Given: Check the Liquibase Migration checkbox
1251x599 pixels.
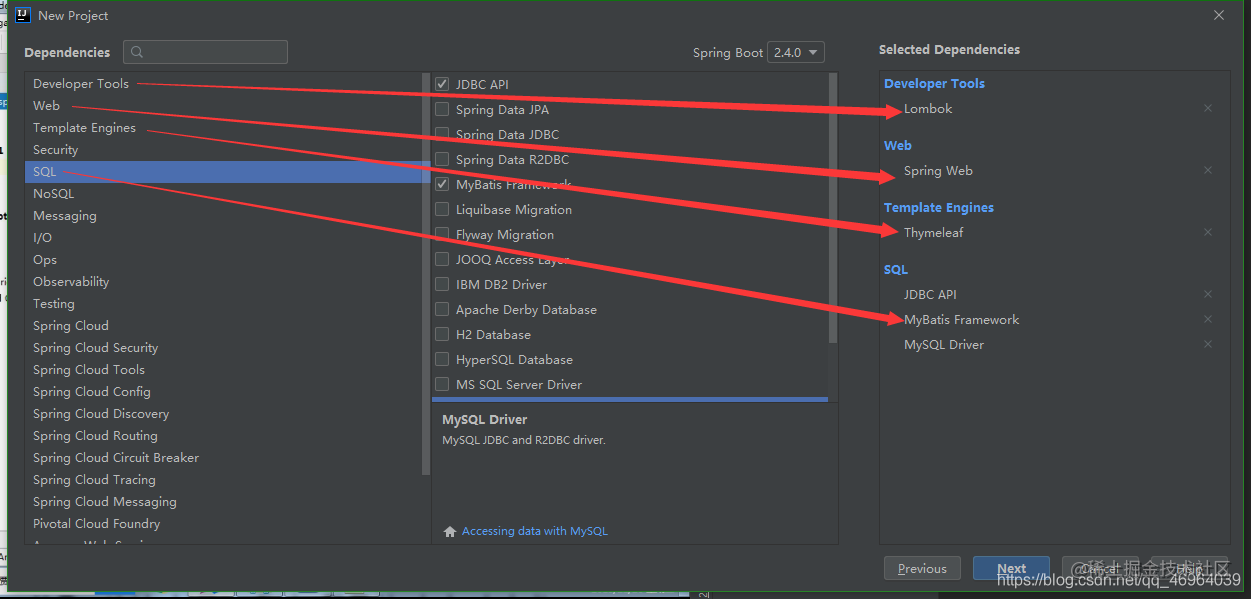Looking at the screenshot, I should click(x=441, y=209).
